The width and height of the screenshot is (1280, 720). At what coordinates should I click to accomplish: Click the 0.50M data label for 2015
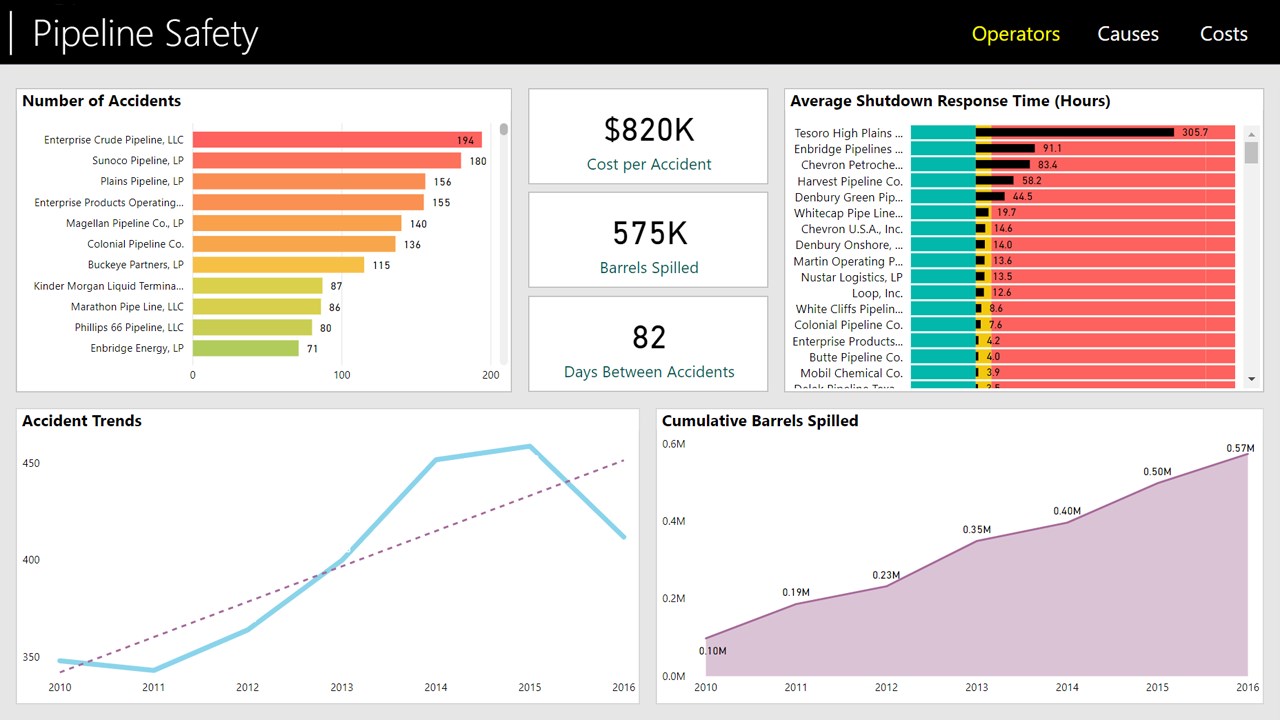pos(1157,472)
